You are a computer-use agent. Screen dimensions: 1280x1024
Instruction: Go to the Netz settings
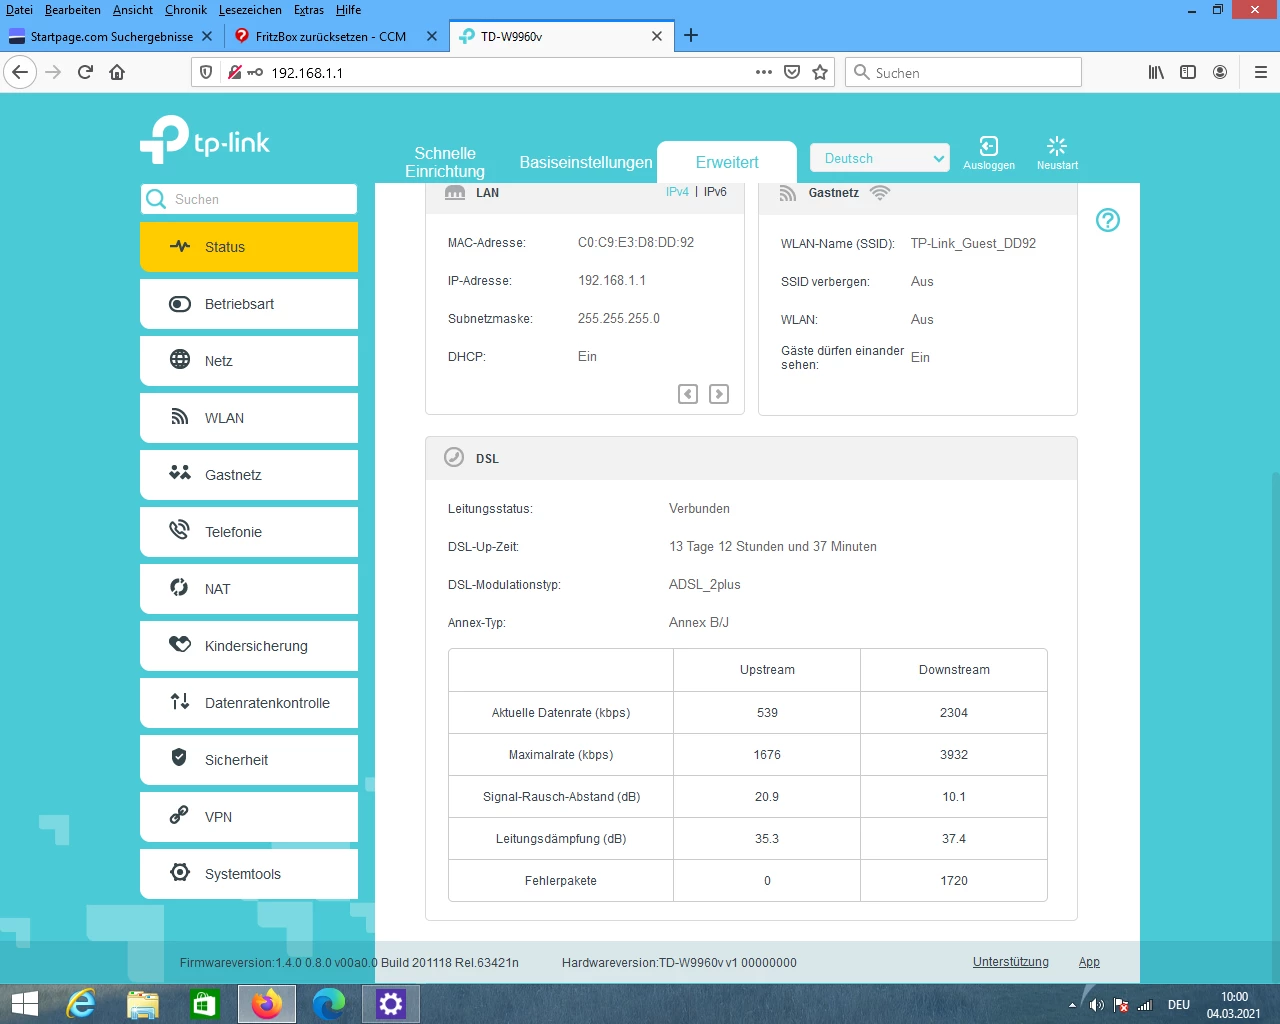coord(249,361)
